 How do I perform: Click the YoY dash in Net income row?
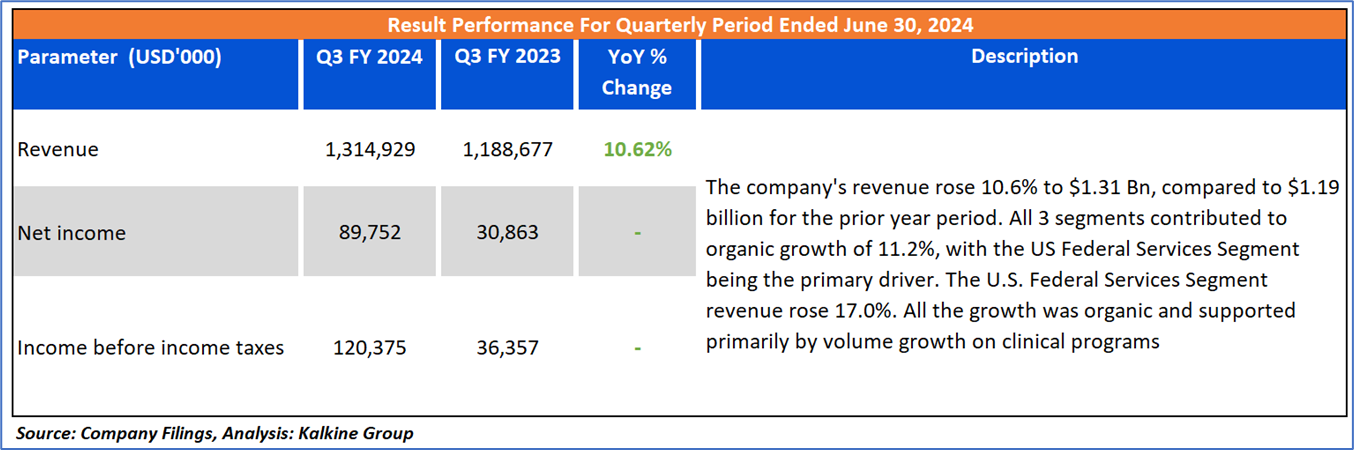point(637,233)
